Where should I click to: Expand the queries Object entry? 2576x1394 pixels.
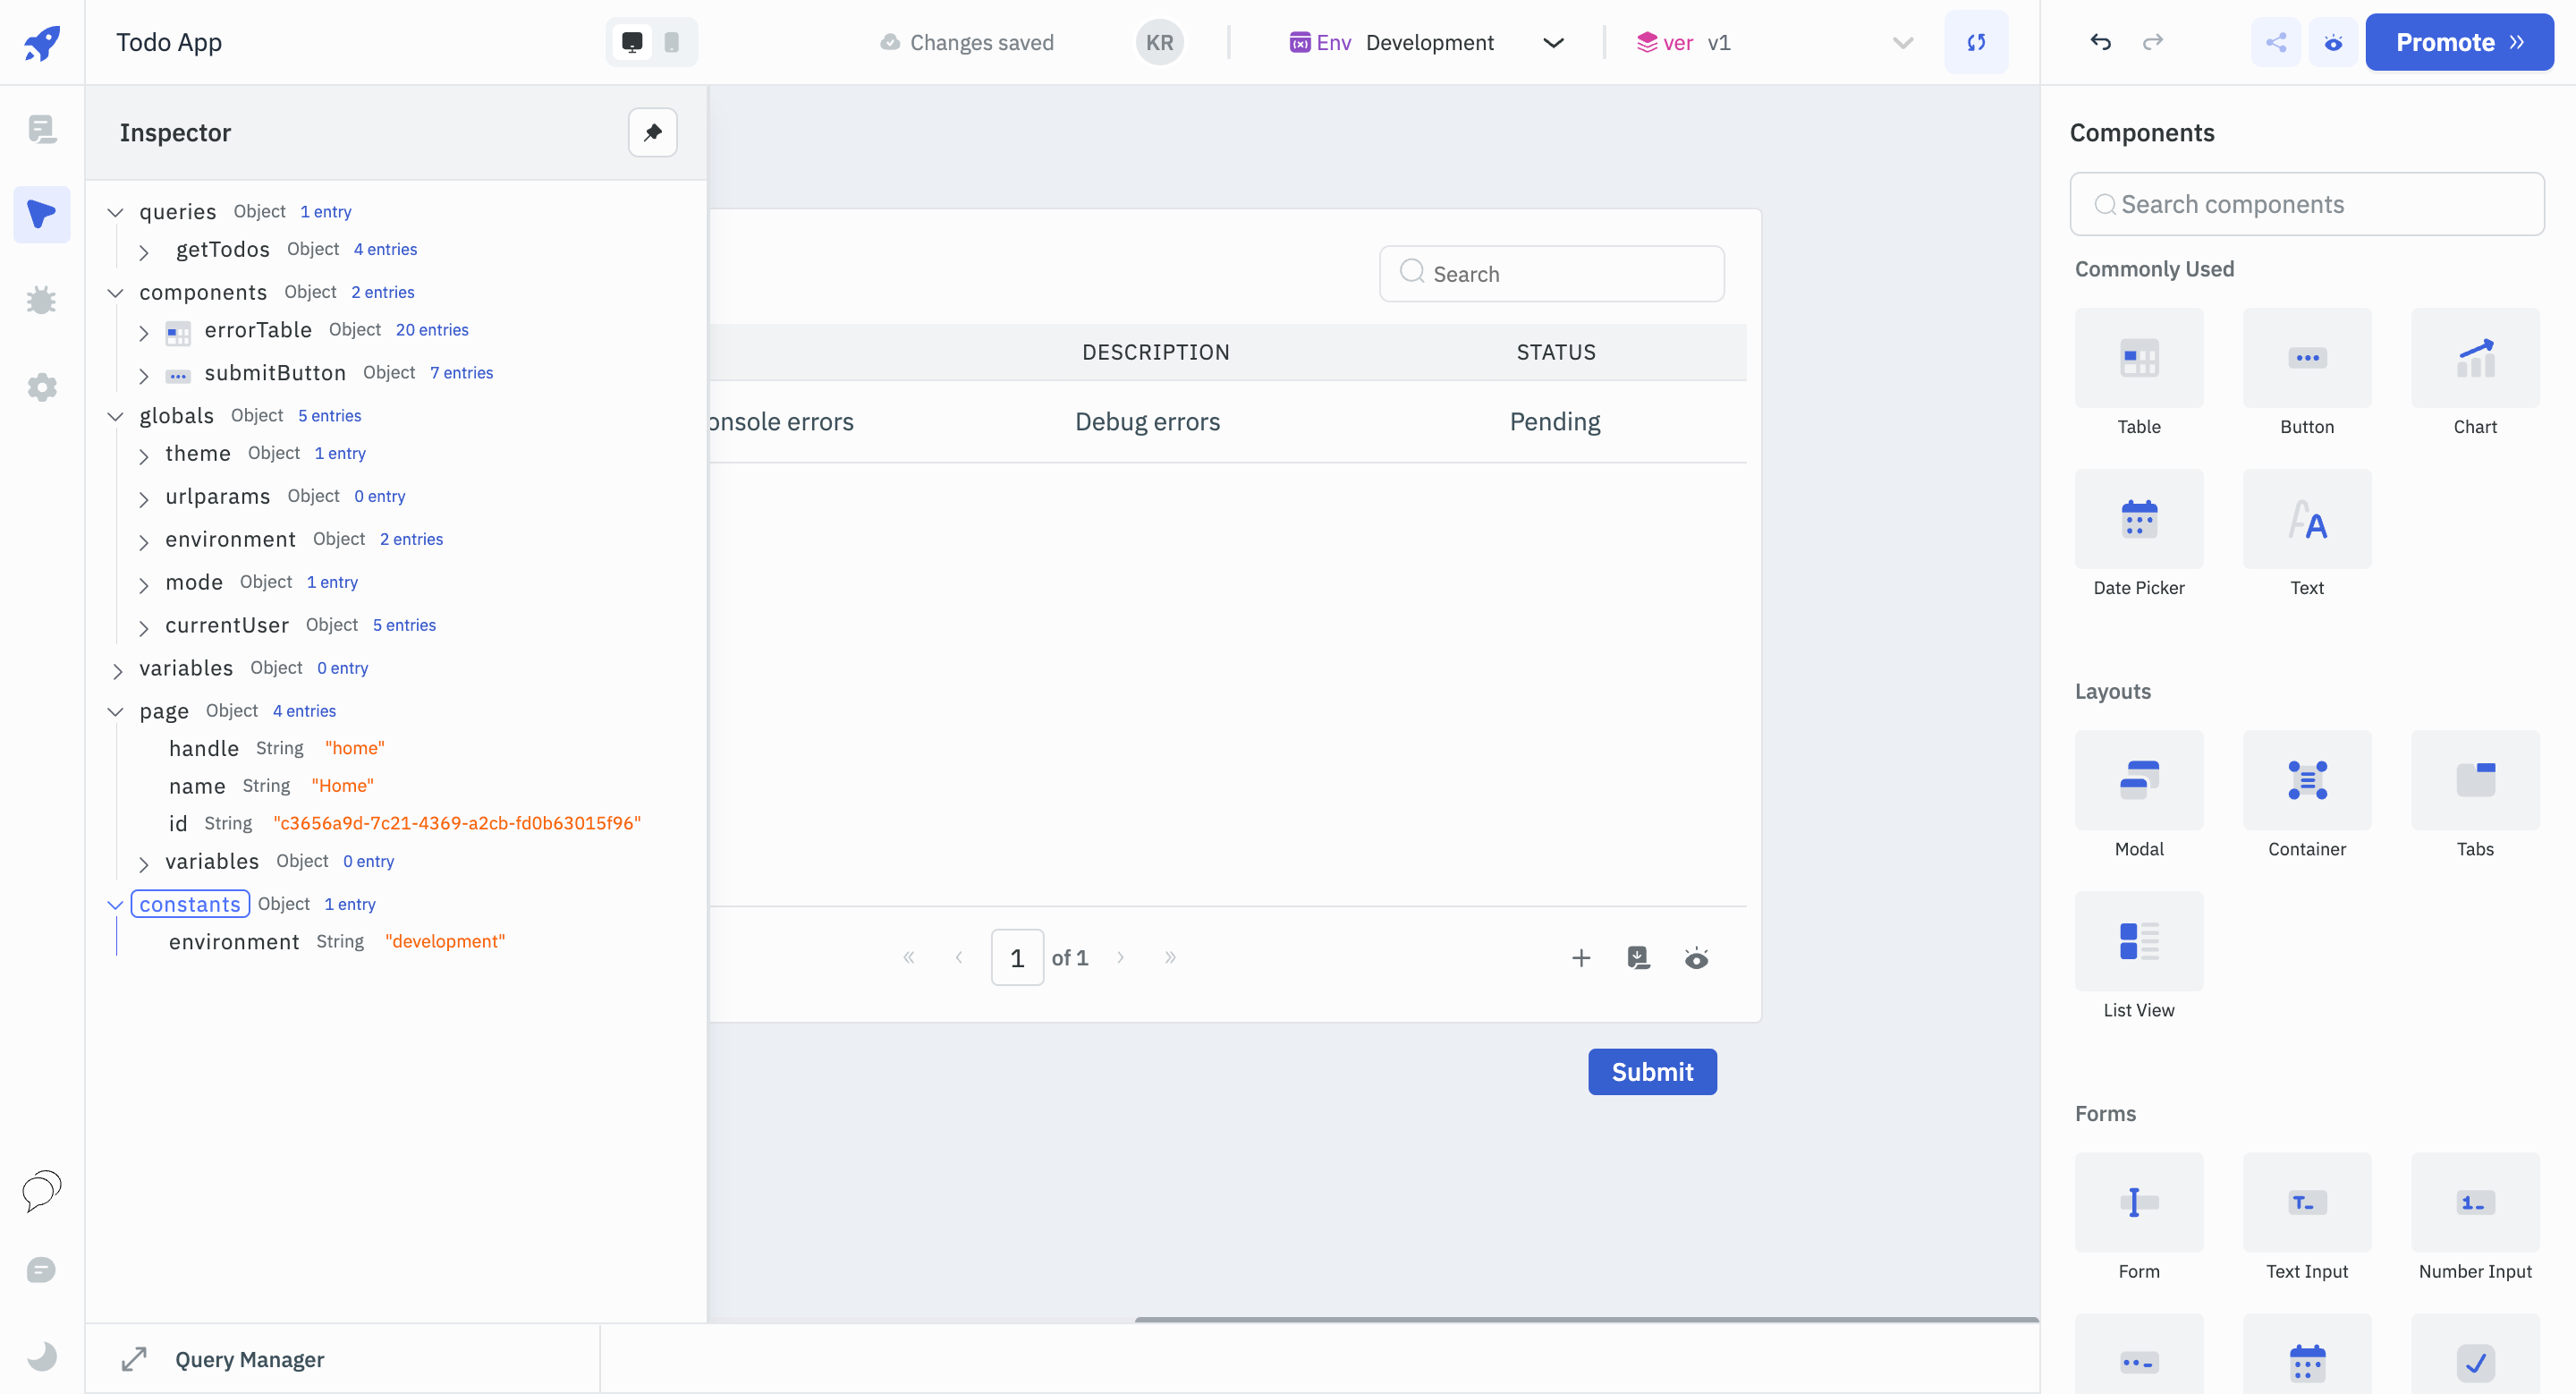click(116, 211)
